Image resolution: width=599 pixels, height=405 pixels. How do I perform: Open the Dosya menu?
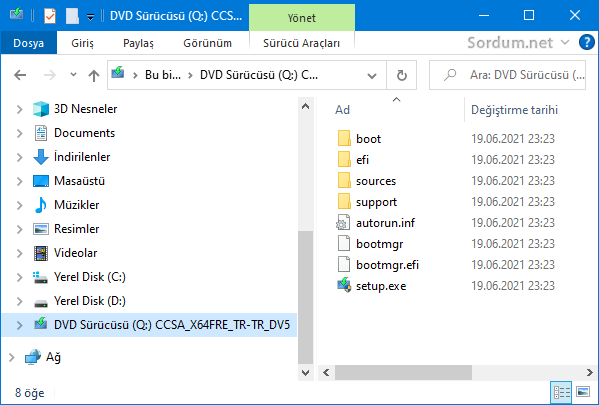pyautogui.click(x=29, y=43)
